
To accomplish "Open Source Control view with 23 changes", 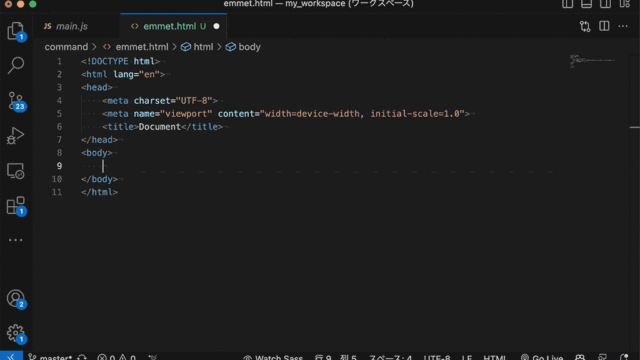I will tap(16, 101).
